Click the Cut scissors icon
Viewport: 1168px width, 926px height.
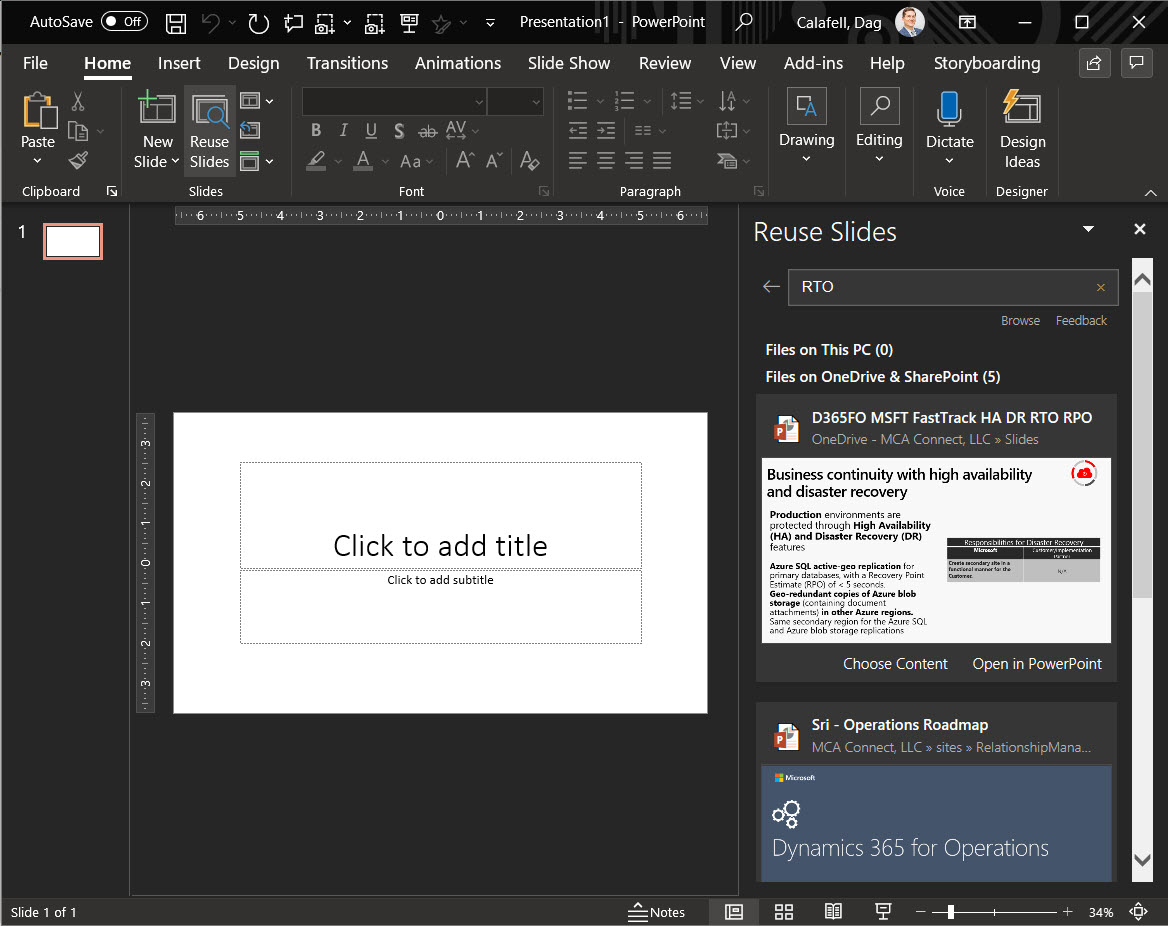(77, 102)
